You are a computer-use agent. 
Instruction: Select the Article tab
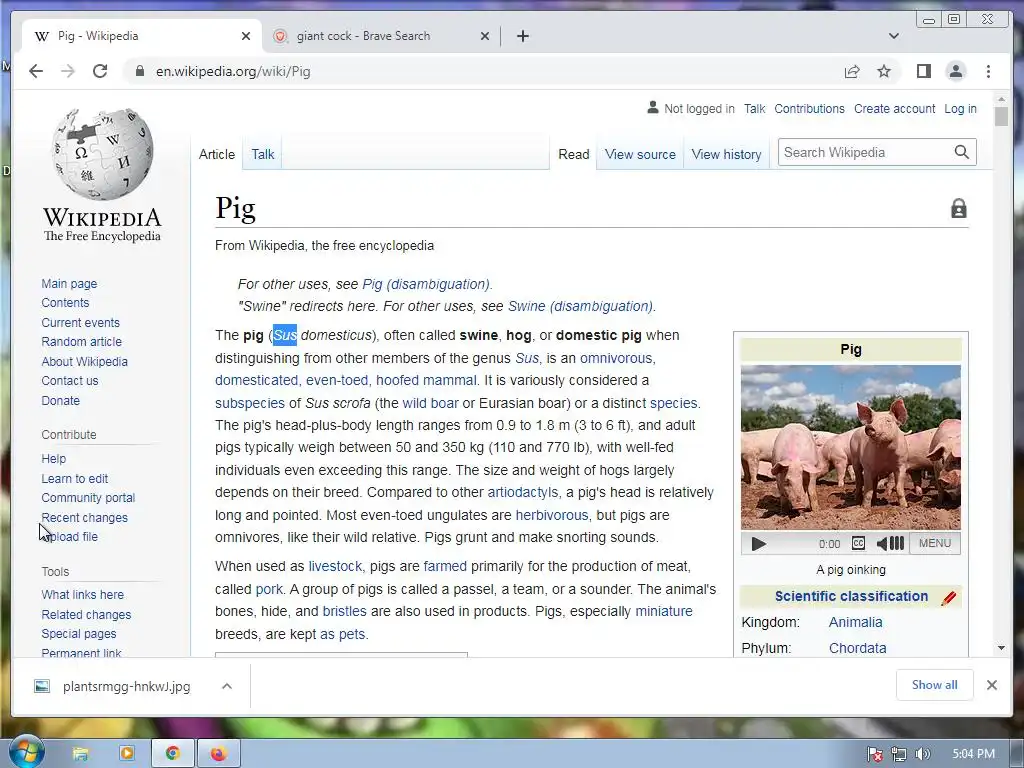click(217, 154)
